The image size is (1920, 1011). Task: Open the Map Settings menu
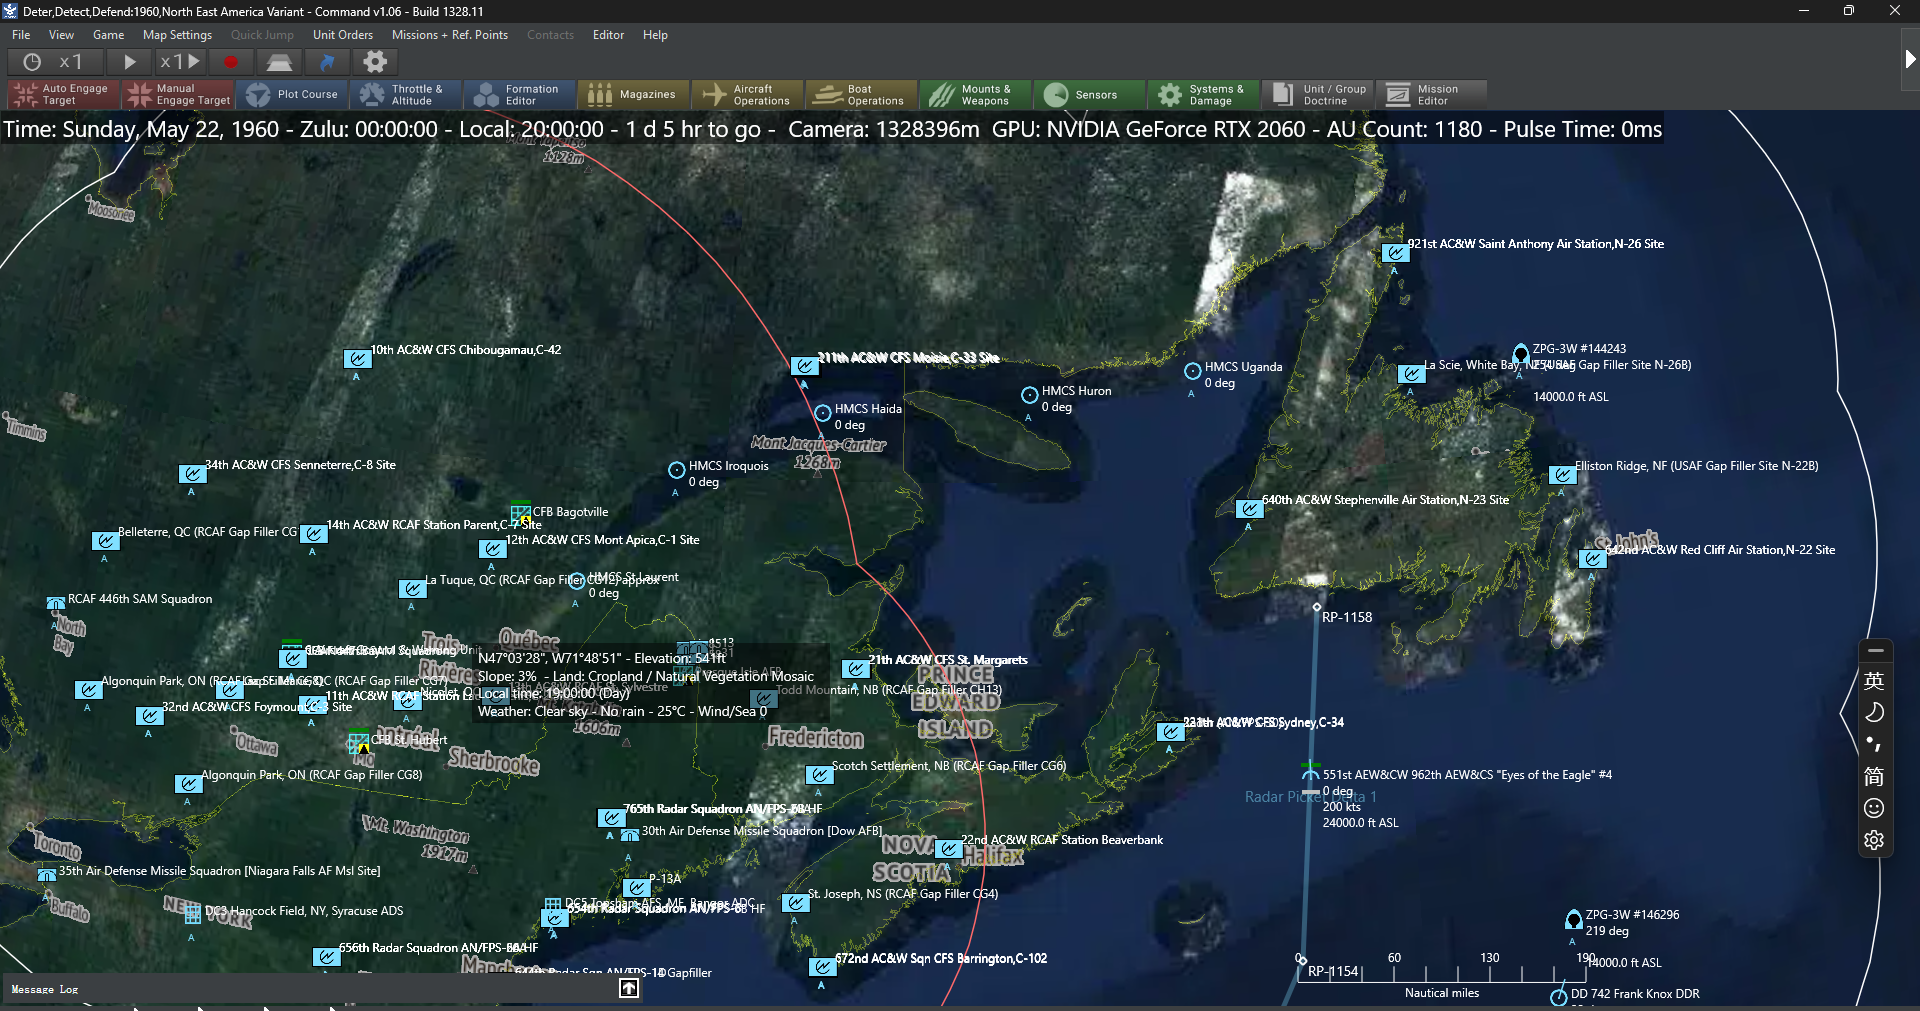178,35
